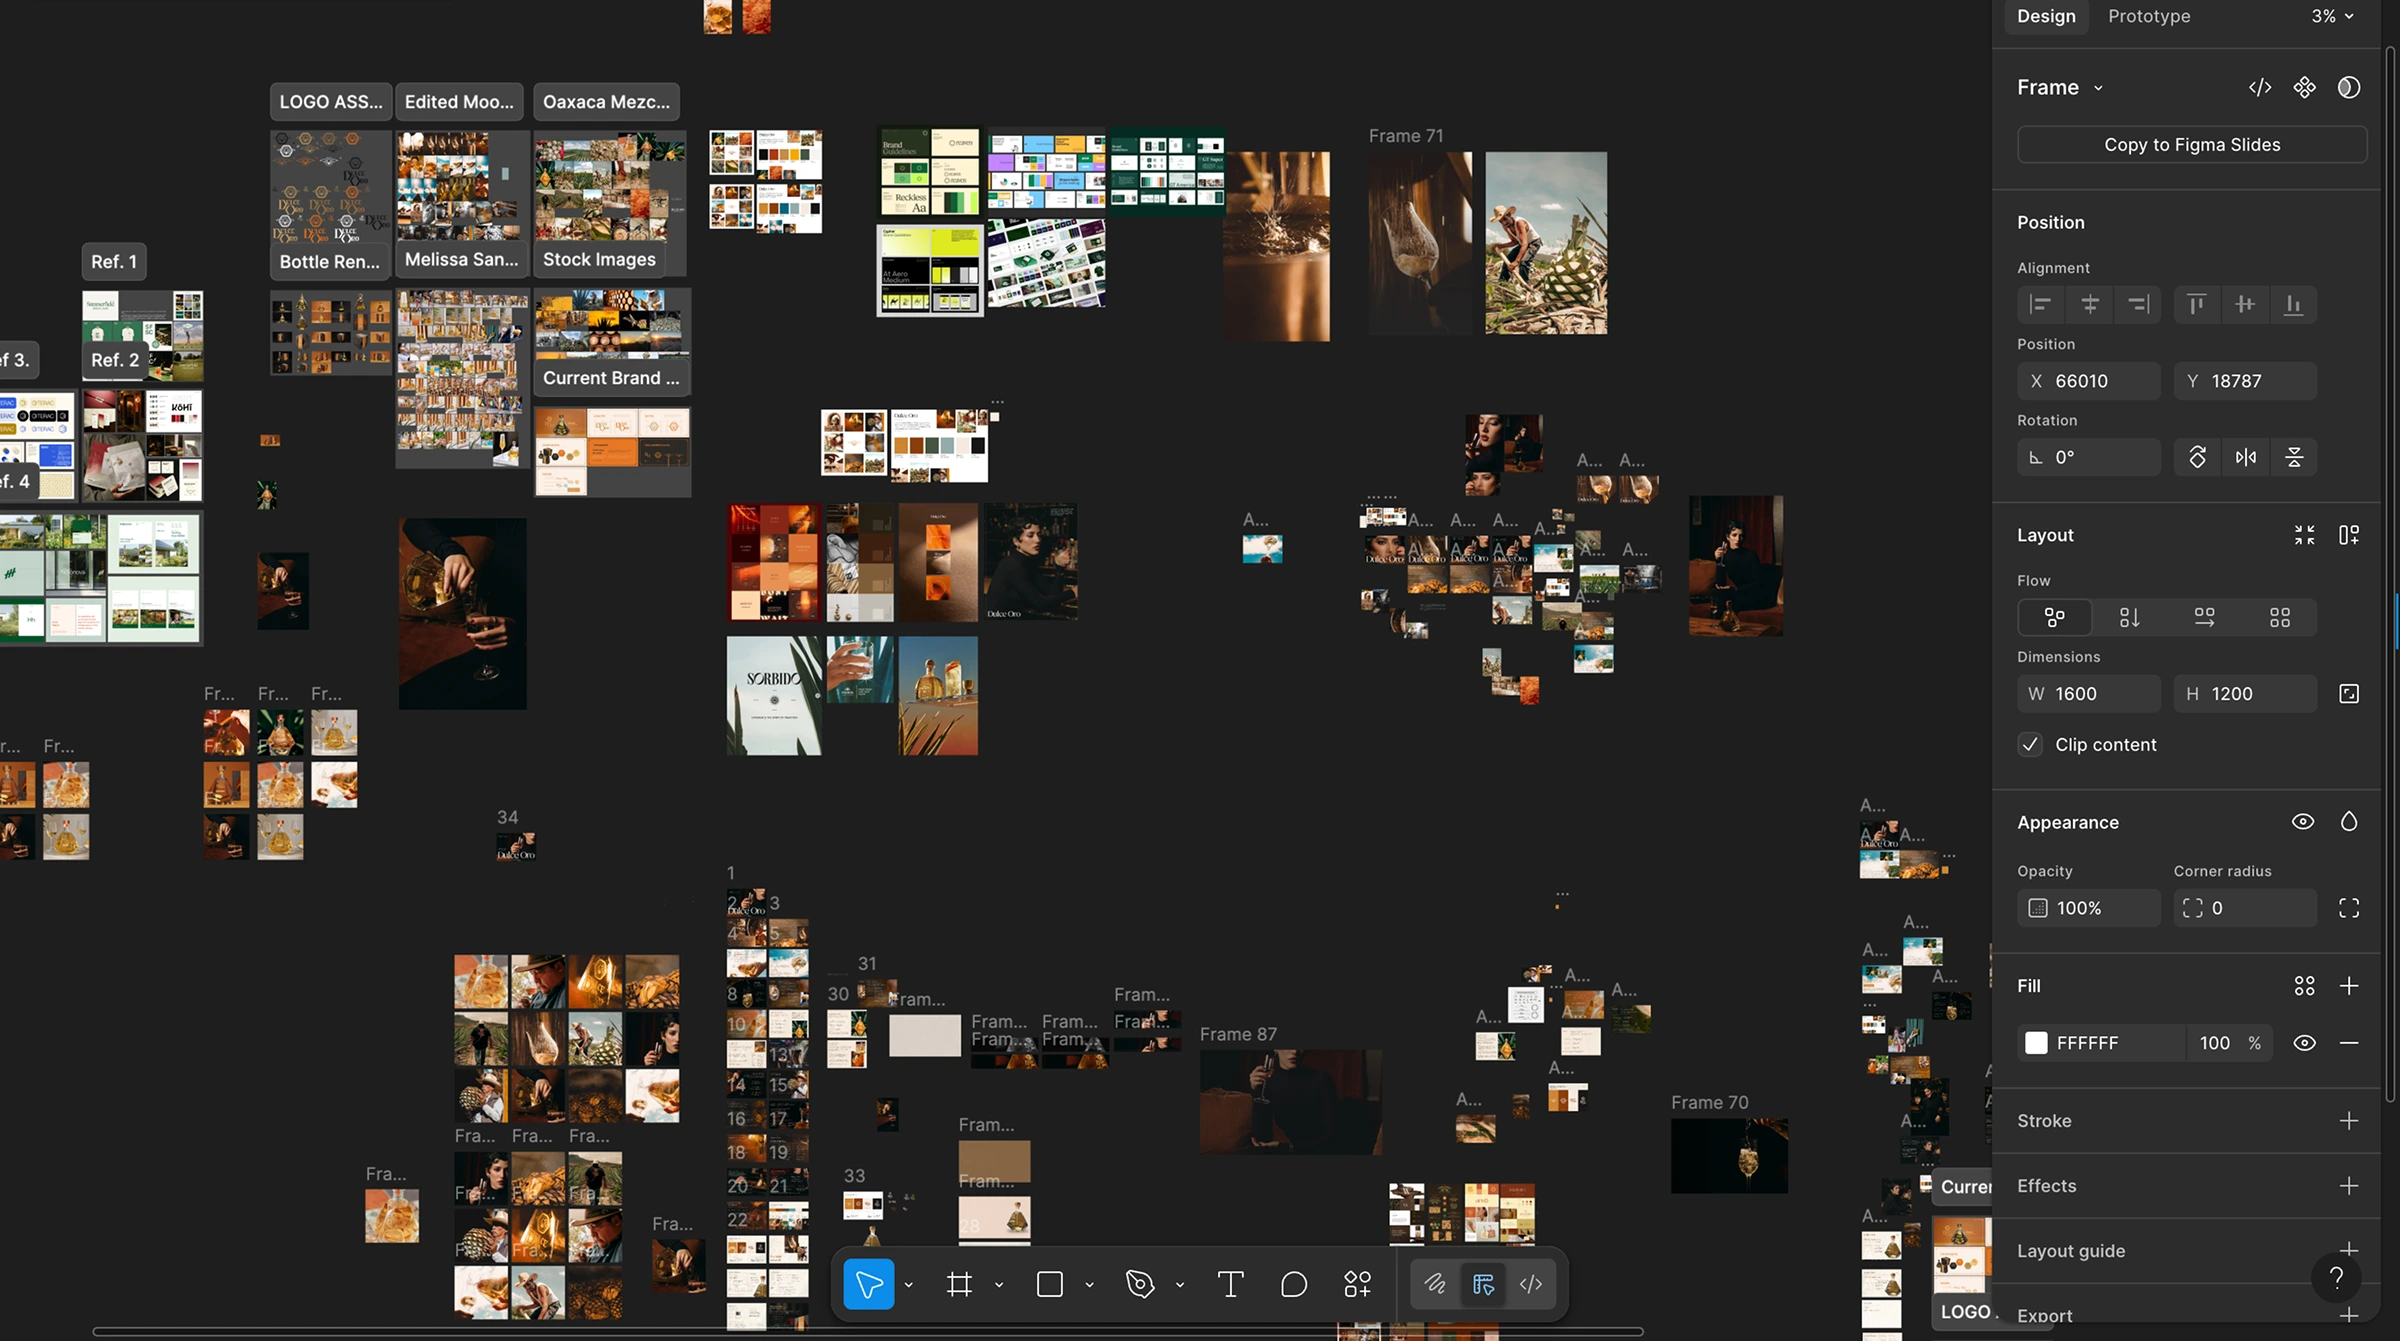Image resolution: width=2400 pixels, height=1342 pixels.
Task: Open the 3% zoom level dropdown
Action: pos(2331,16)
